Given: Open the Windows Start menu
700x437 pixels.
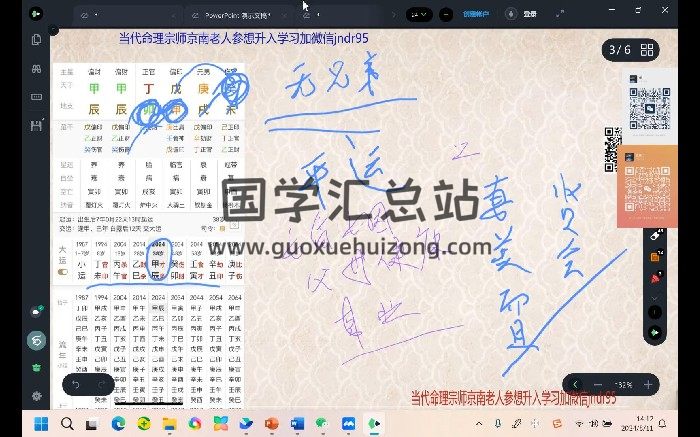Looking at the screenshot, I should [41, 423].
